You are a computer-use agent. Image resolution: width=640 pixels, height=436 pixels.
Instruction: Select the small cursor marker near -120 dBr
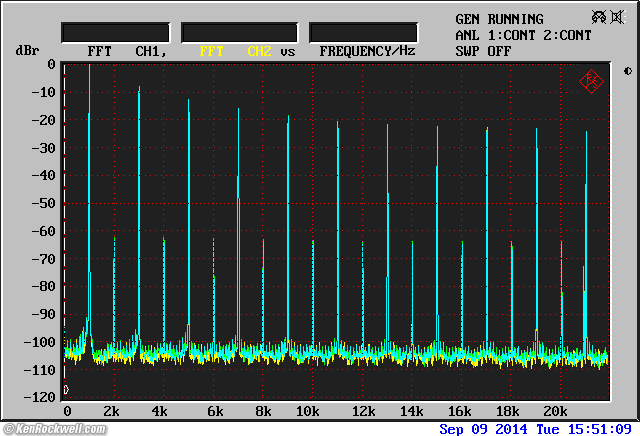[66, 389]
